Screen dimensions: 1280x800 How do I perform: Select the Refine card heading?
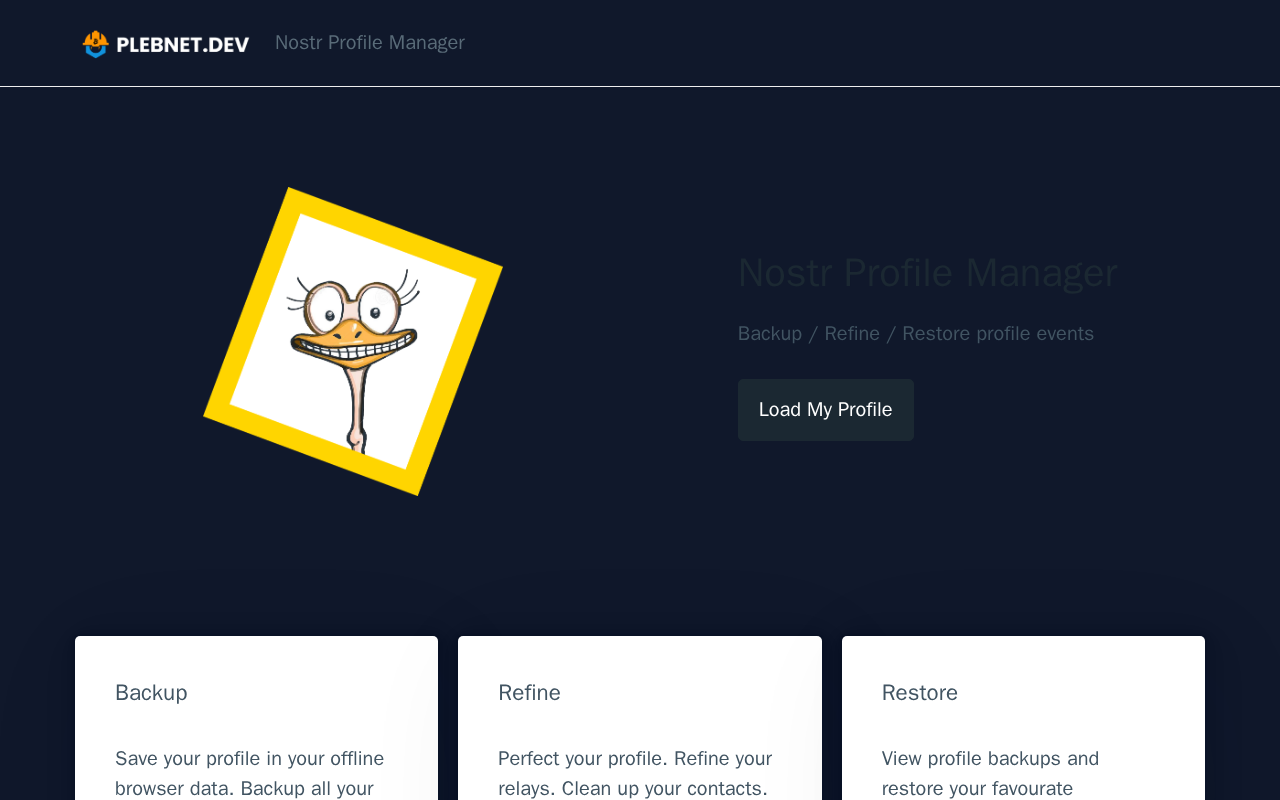[x=529, y=693]
